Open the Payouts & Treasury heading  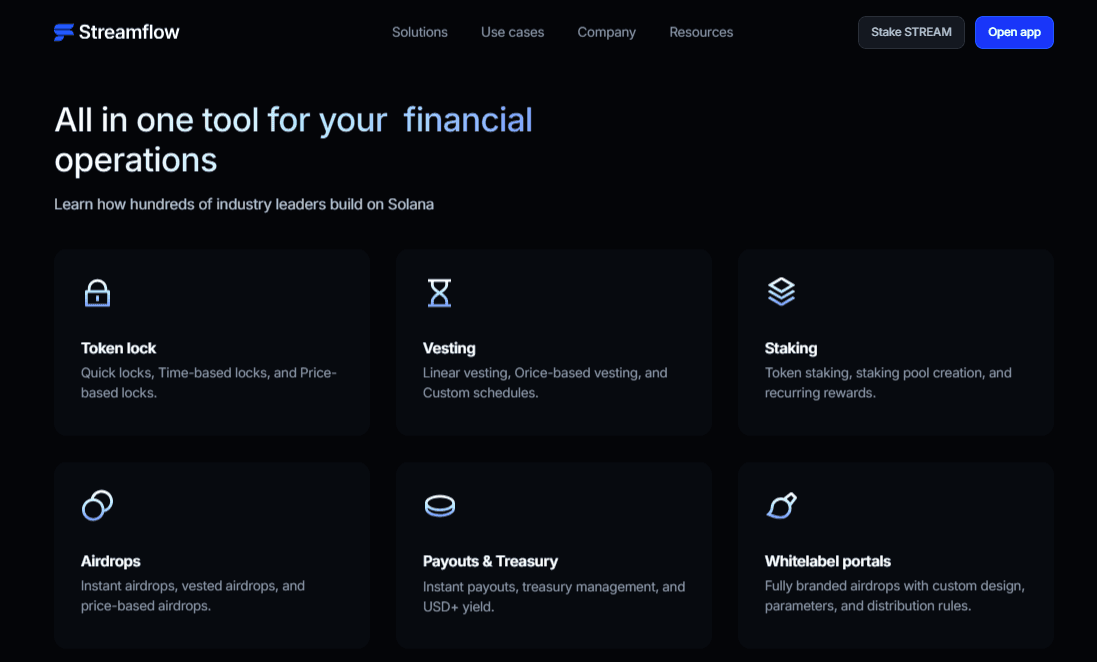click(x=490, y=561)
